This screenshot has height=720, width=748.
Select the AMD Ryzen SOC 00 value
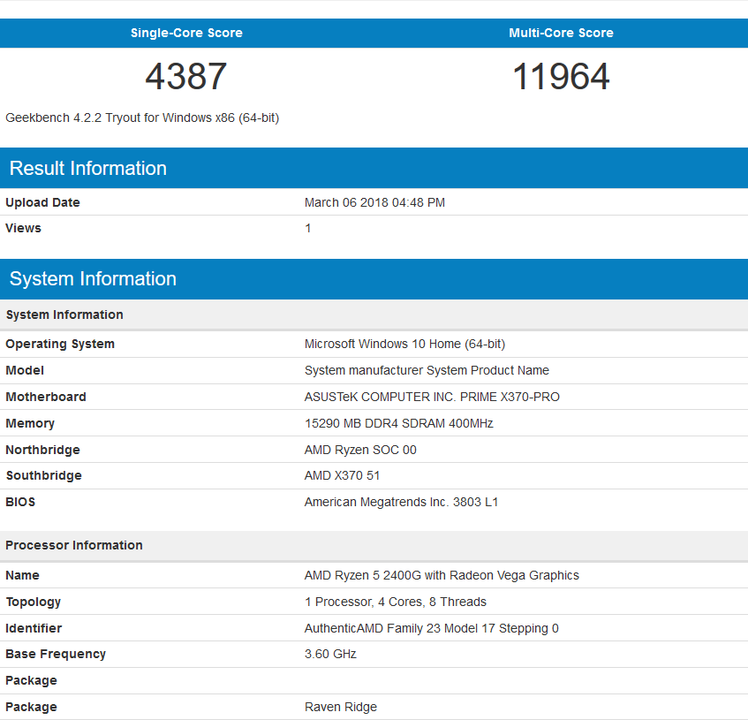(360, 450)
